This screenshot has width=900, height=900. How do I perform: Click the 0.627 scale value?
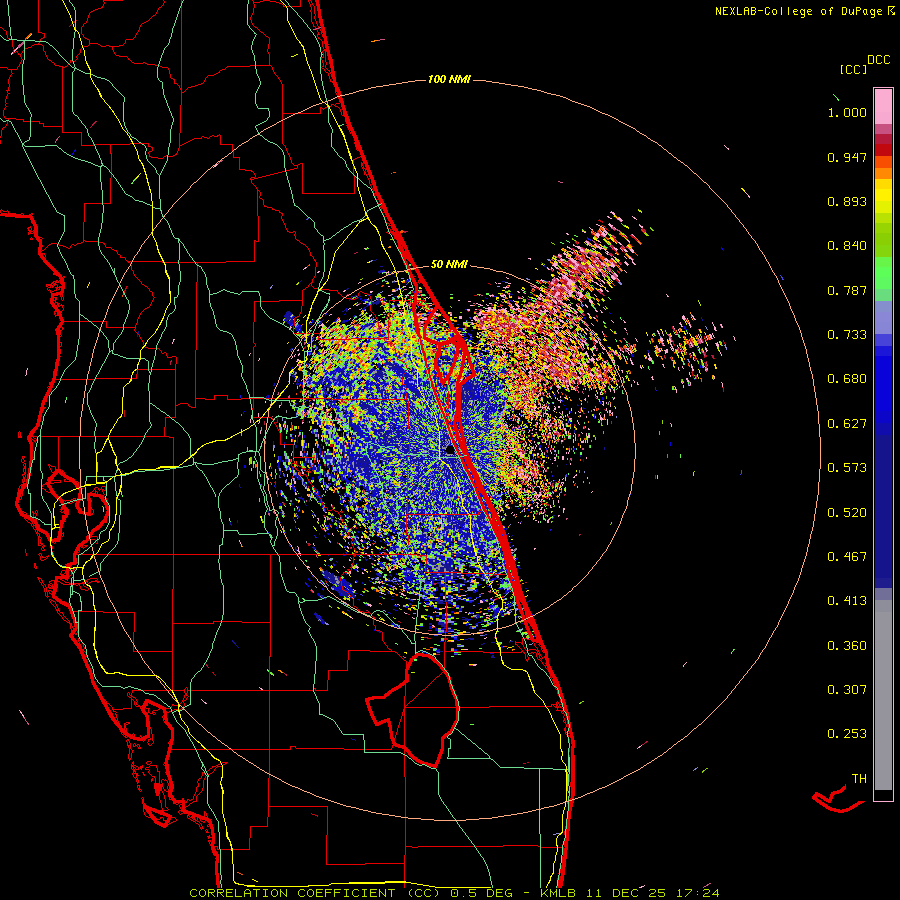point(847,424)
